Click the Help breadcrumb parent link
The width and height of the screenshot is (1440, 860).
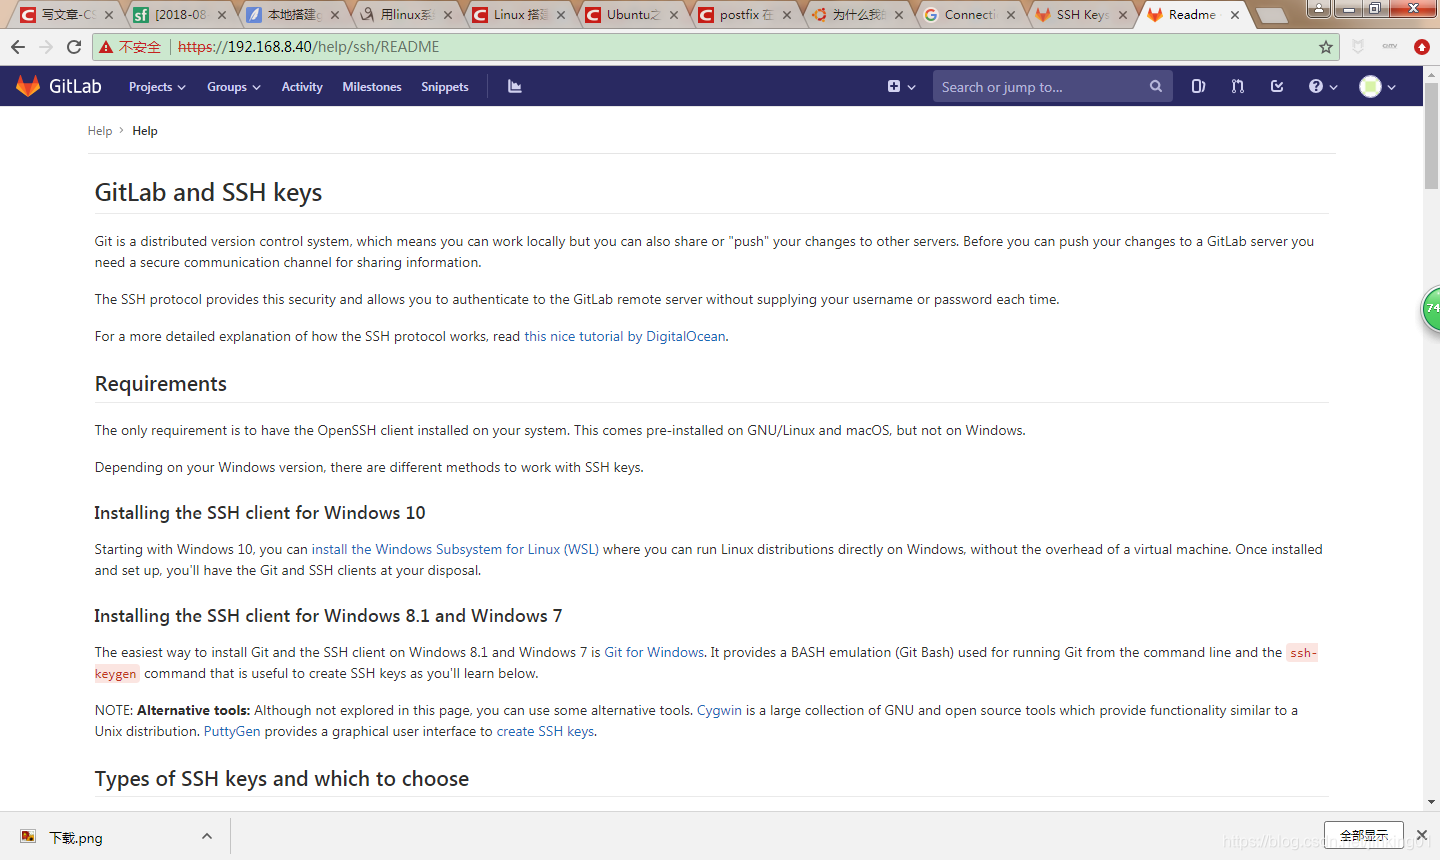coord(100,131)
